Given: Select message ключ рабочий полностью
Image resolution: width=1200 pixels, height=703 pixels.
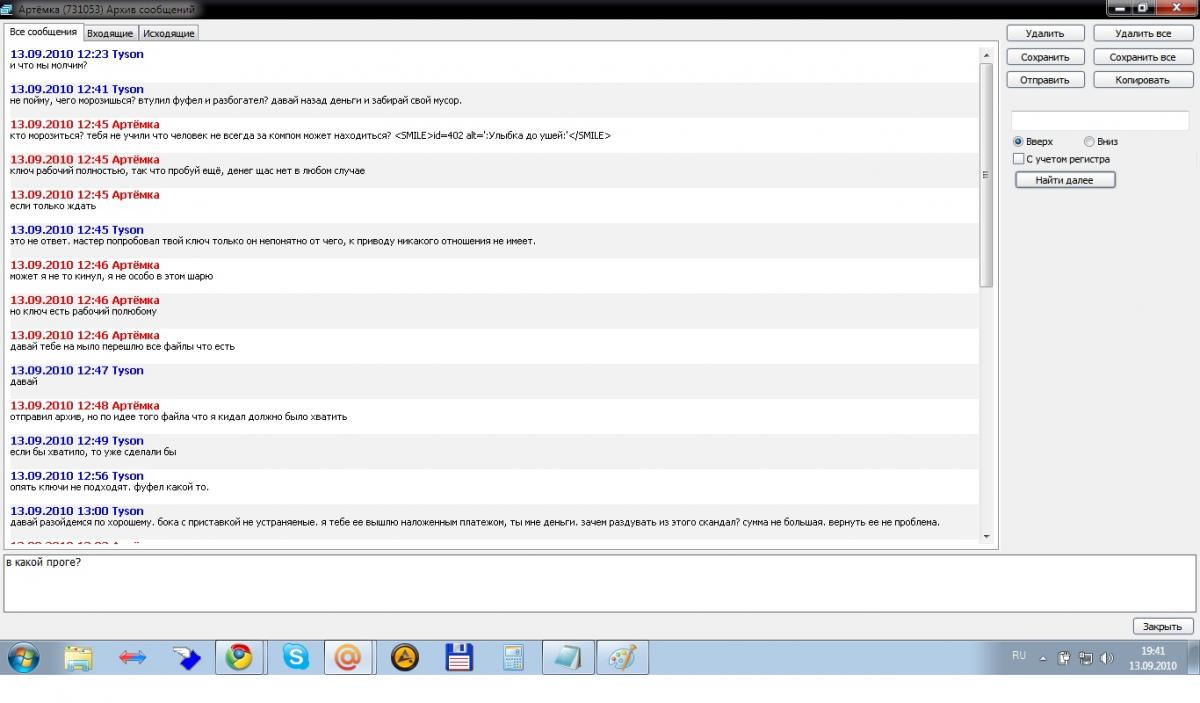Looking at the screenshot, I should click(187, 171).
